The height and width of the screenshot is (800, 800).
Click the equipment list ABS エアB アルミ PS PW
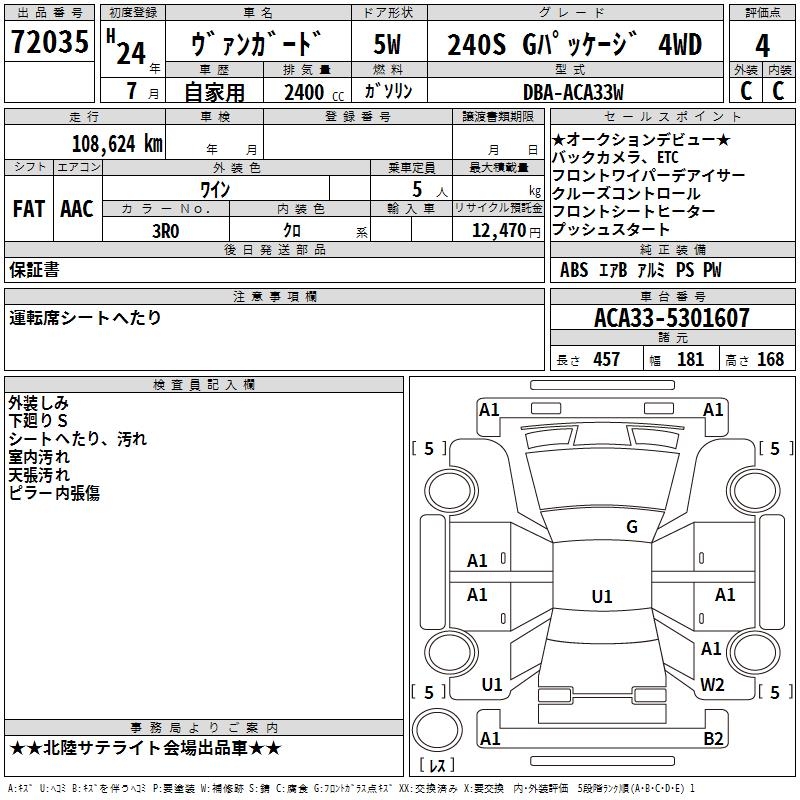[x=640, y=270]
